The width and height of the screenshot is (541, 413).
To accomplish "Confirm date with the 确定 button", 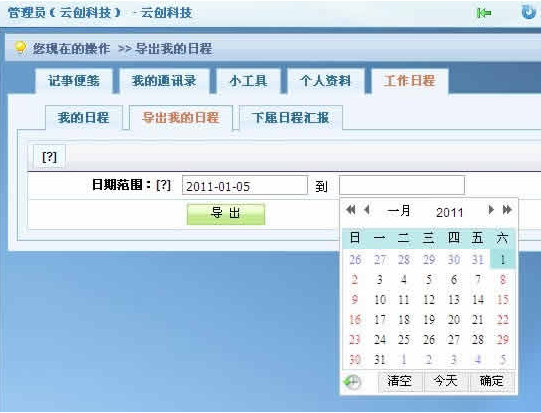I will tap(492, 381).
